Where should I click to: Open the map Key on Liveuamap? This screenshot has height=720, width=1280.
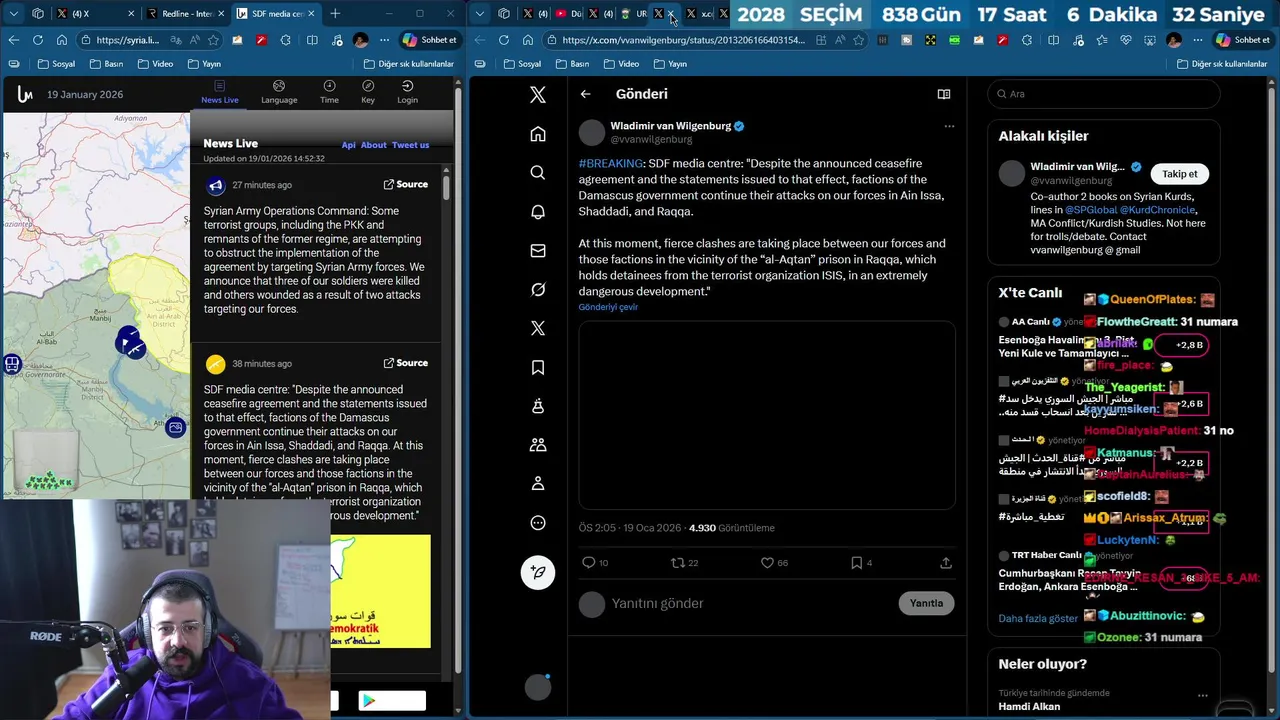(368, 92)
